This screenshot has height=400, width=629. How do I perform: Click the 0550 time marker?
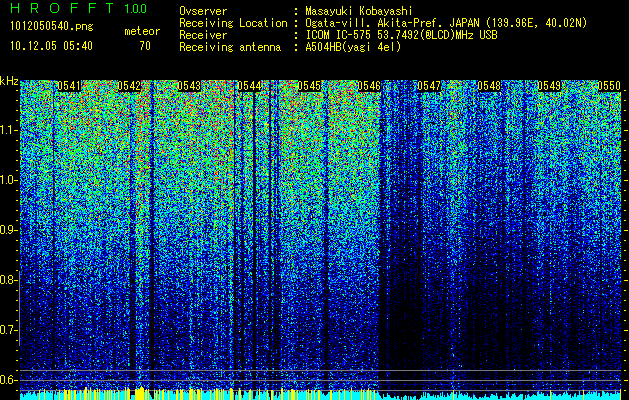(x=609, y=86)
